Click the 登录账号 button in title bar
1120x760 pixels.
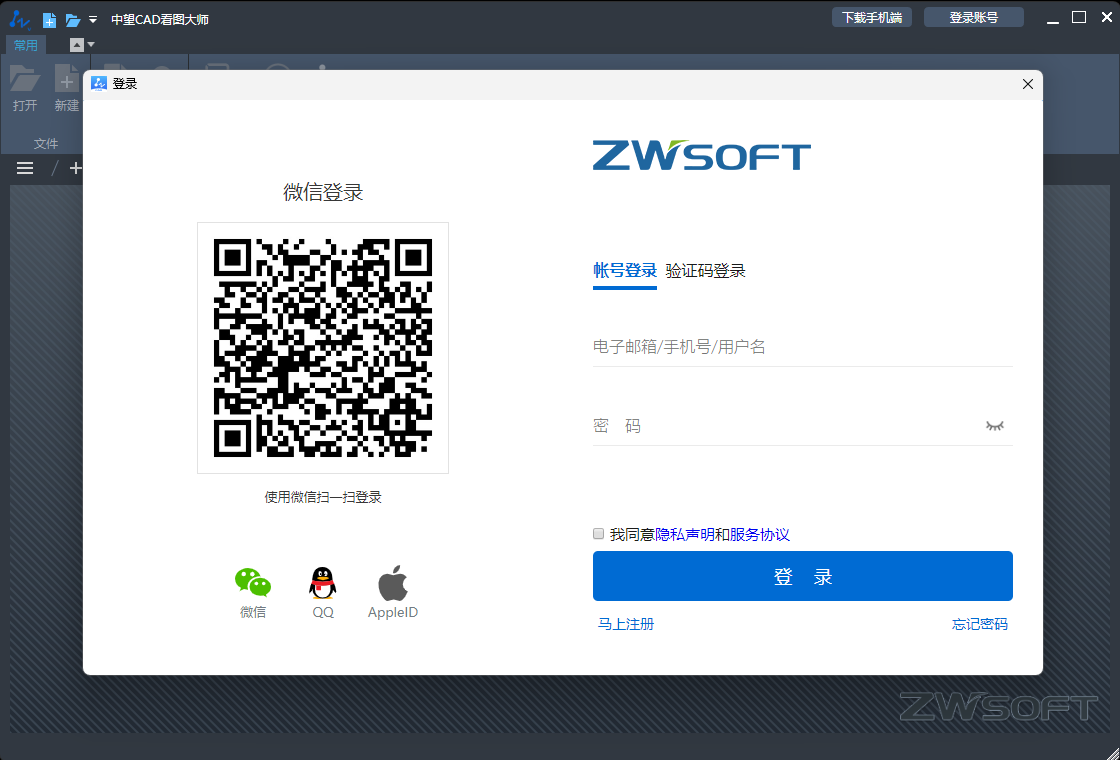coord(974,18)
